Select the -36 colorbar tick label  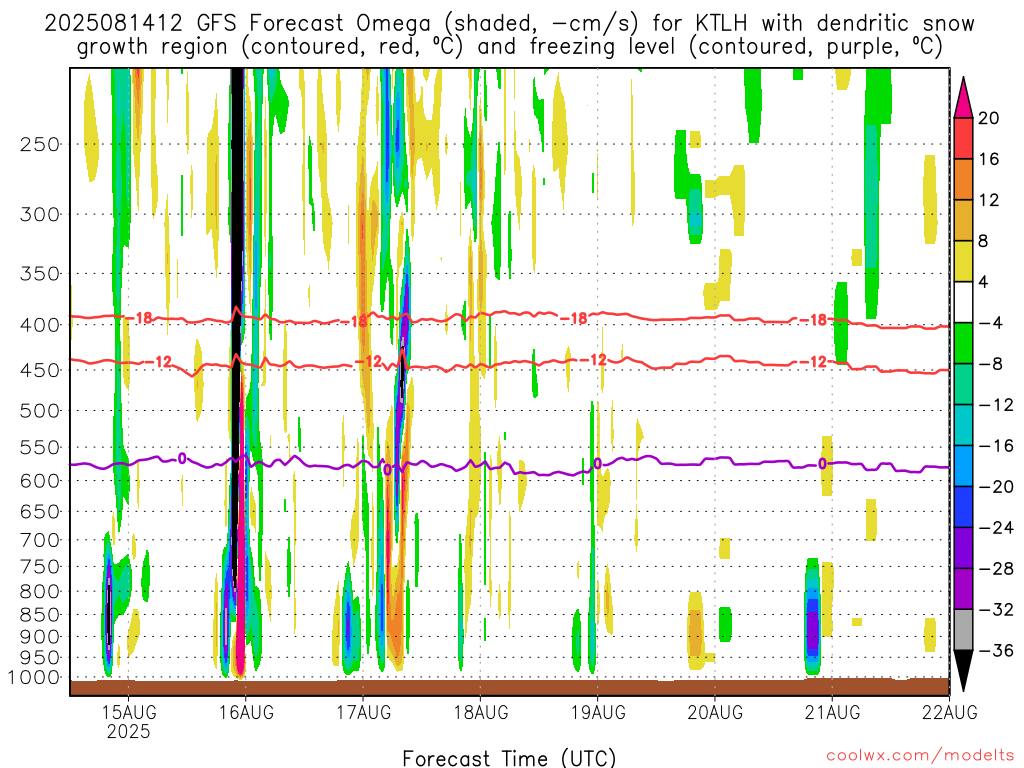point(996,650)
